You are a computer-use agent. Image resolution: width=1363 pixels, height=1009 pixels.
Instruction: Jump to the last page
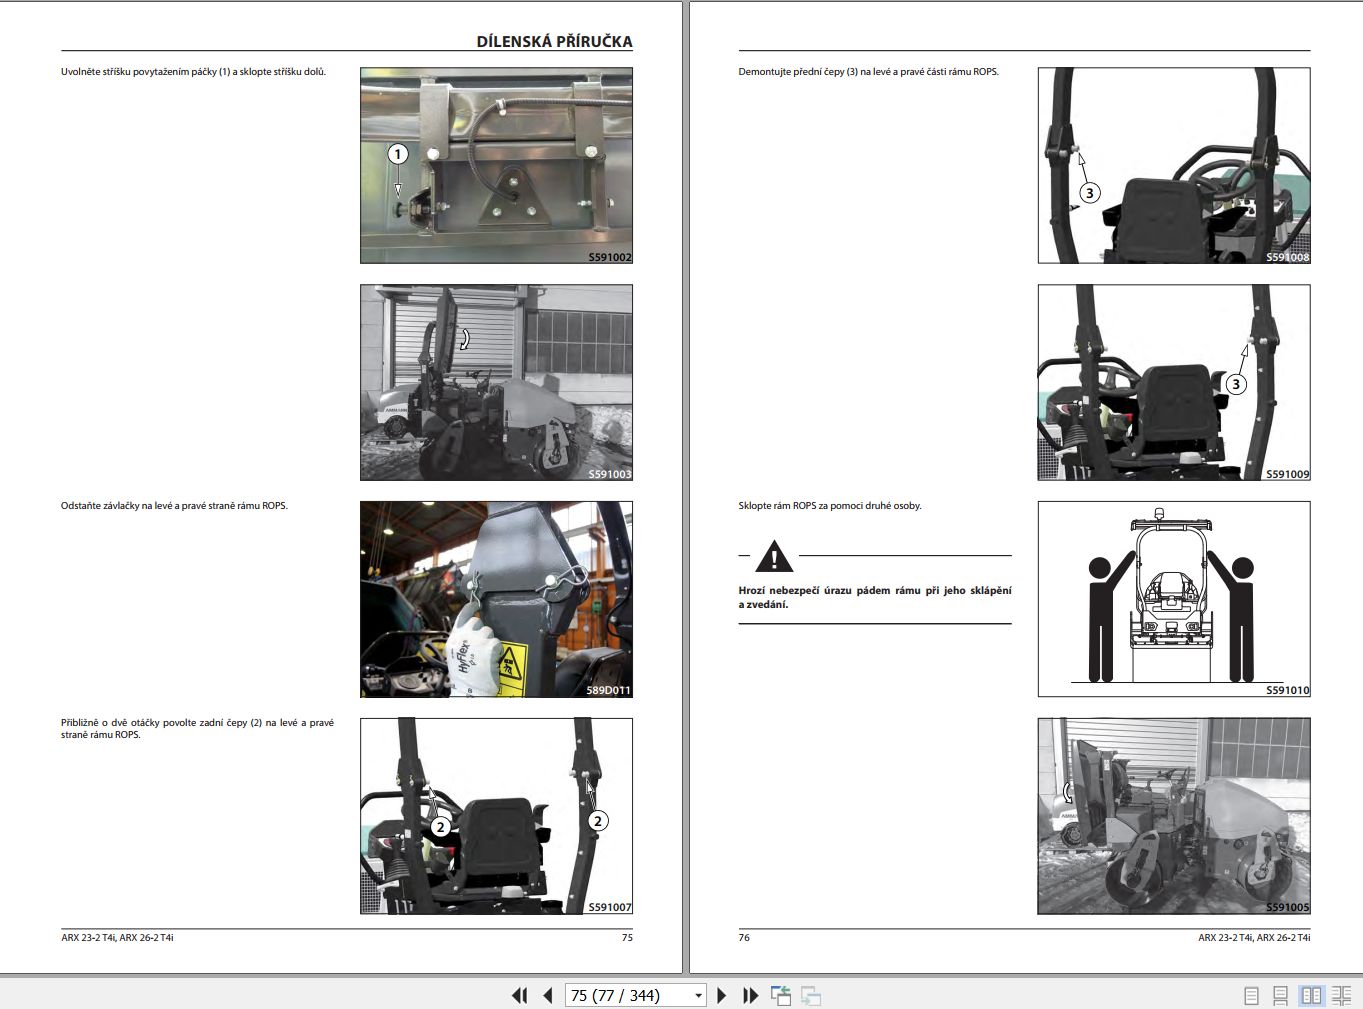click(x=750, y=995)
